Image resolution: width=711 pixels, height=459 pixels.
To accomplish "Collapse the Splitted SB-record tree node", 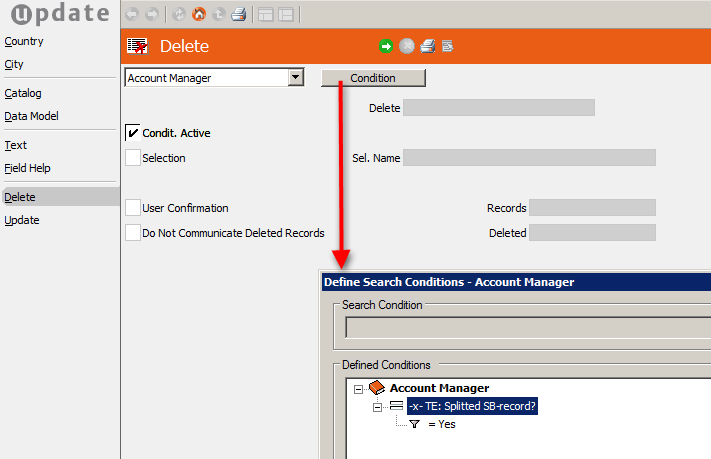I will click(378, 406).
